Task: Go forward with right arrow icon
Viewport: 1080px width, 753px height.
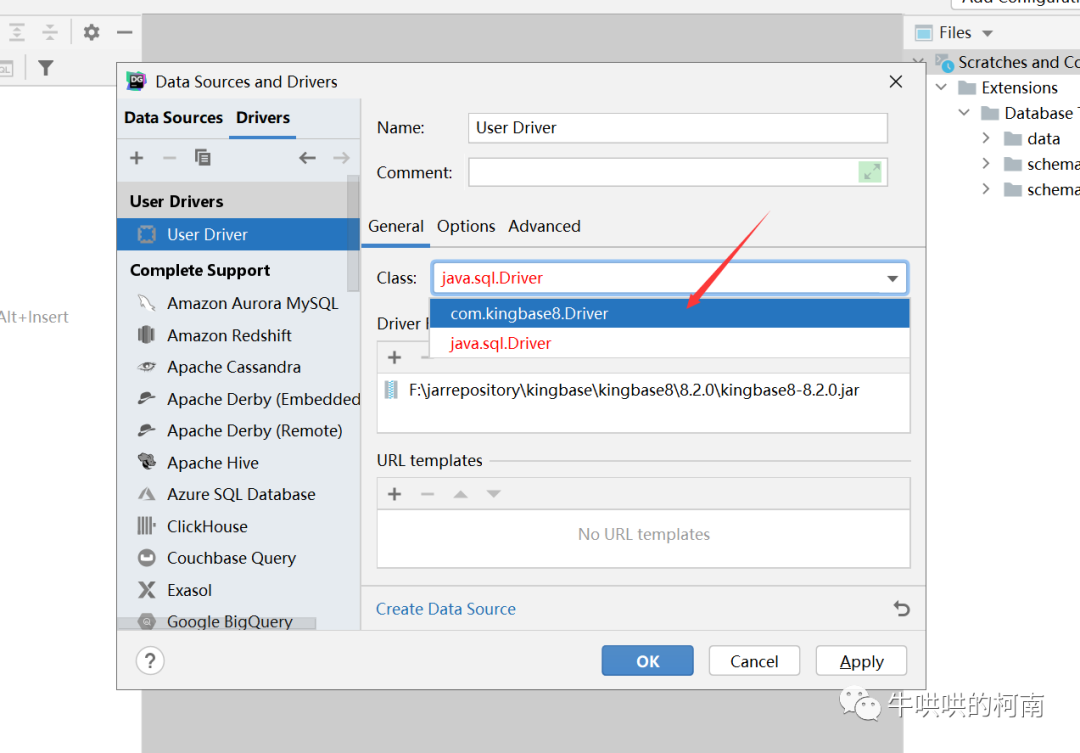Action: click(341, 158)
